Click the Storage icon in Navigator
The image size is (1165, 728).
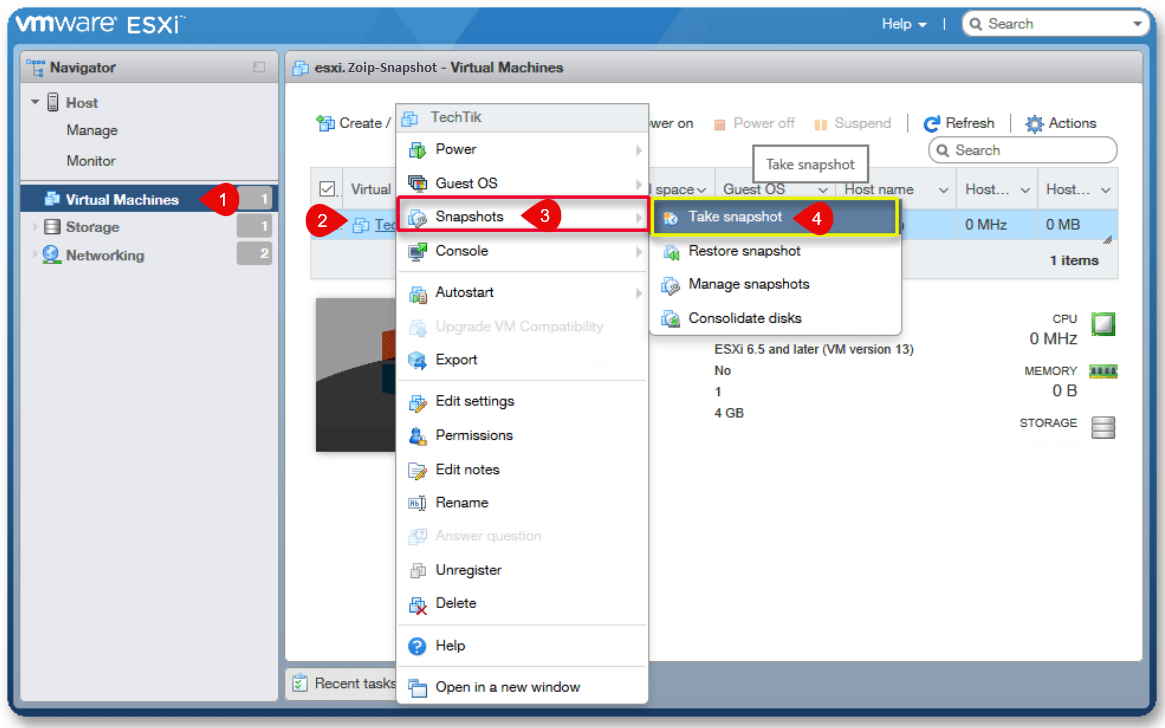(x=52, y=227)
